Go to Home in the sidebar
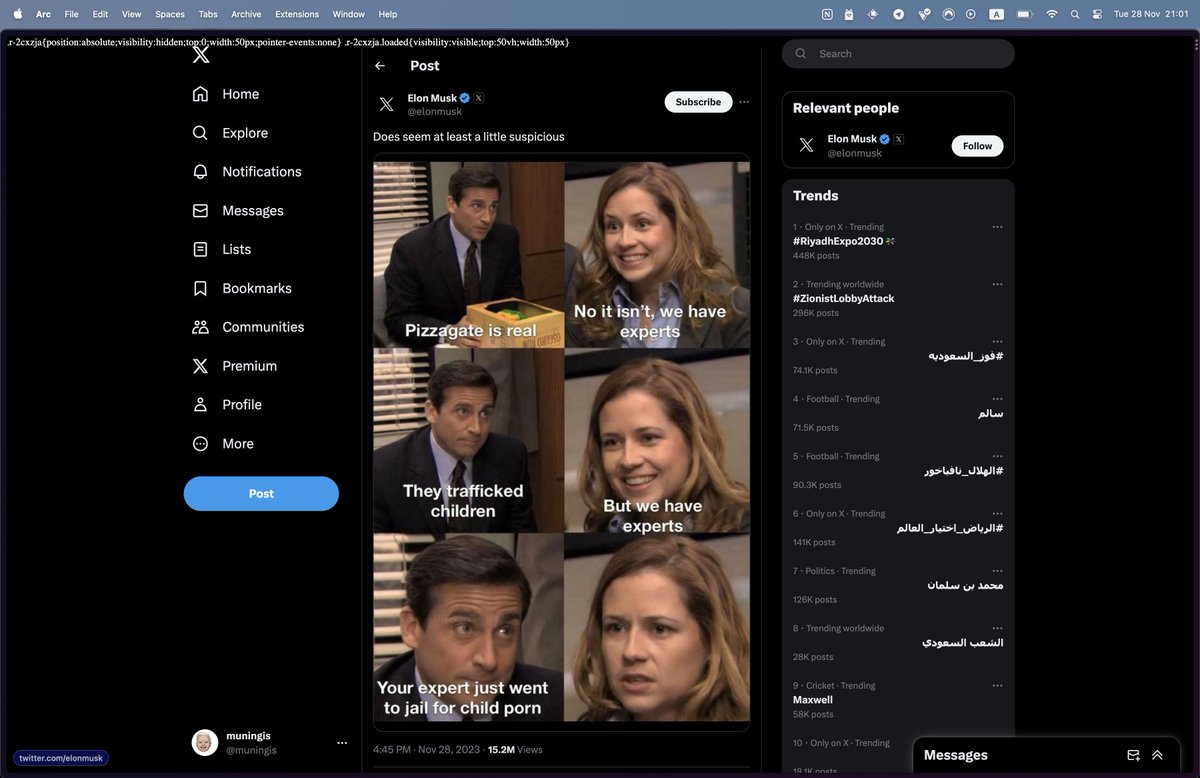 click(226, 94)
